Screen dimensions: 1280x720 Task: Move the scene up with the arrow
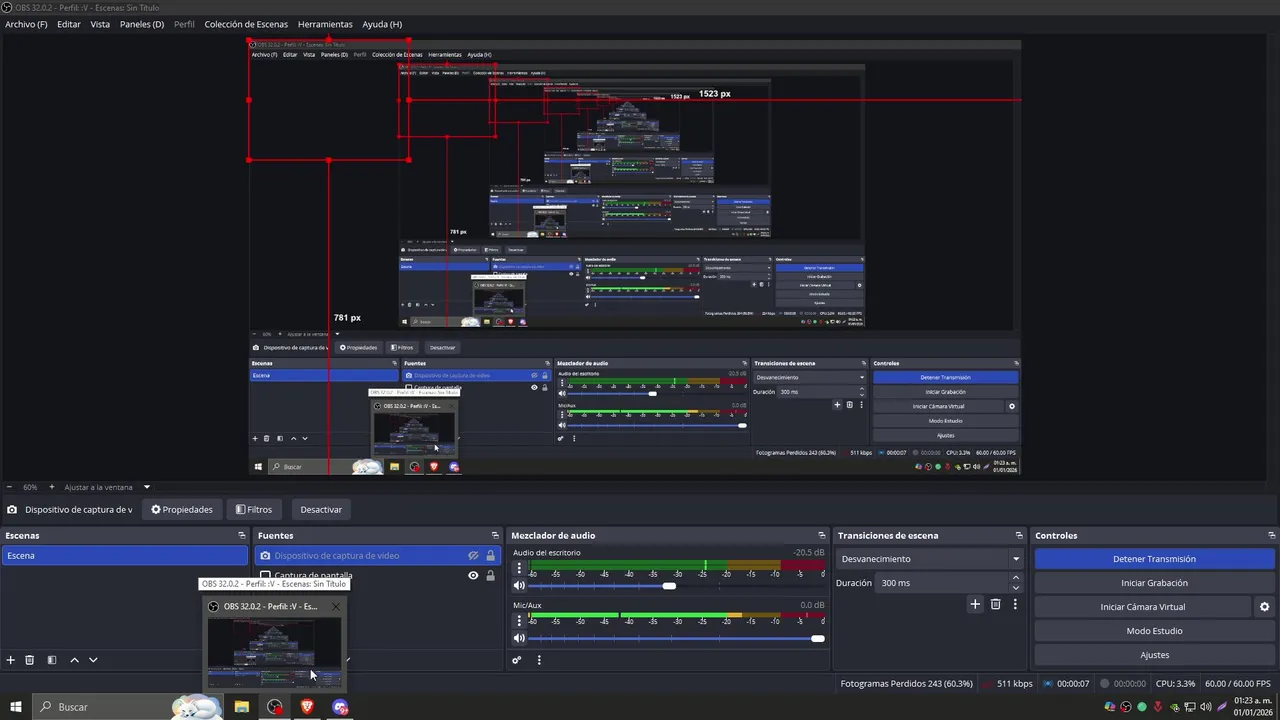click(x=74, y=660)
